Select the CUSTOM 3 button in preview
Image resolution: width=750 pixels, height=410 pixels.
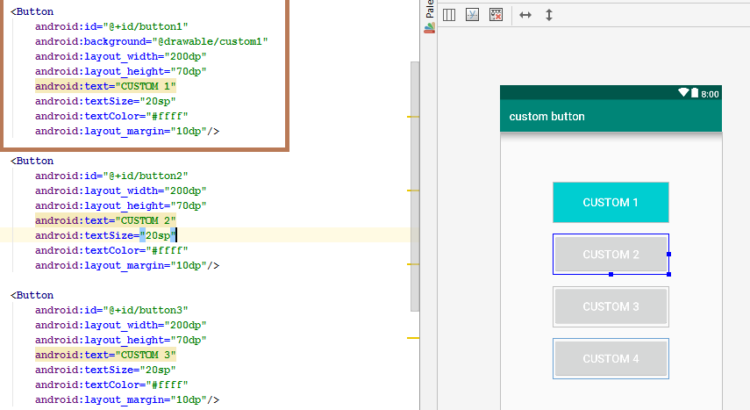(610, 306)
